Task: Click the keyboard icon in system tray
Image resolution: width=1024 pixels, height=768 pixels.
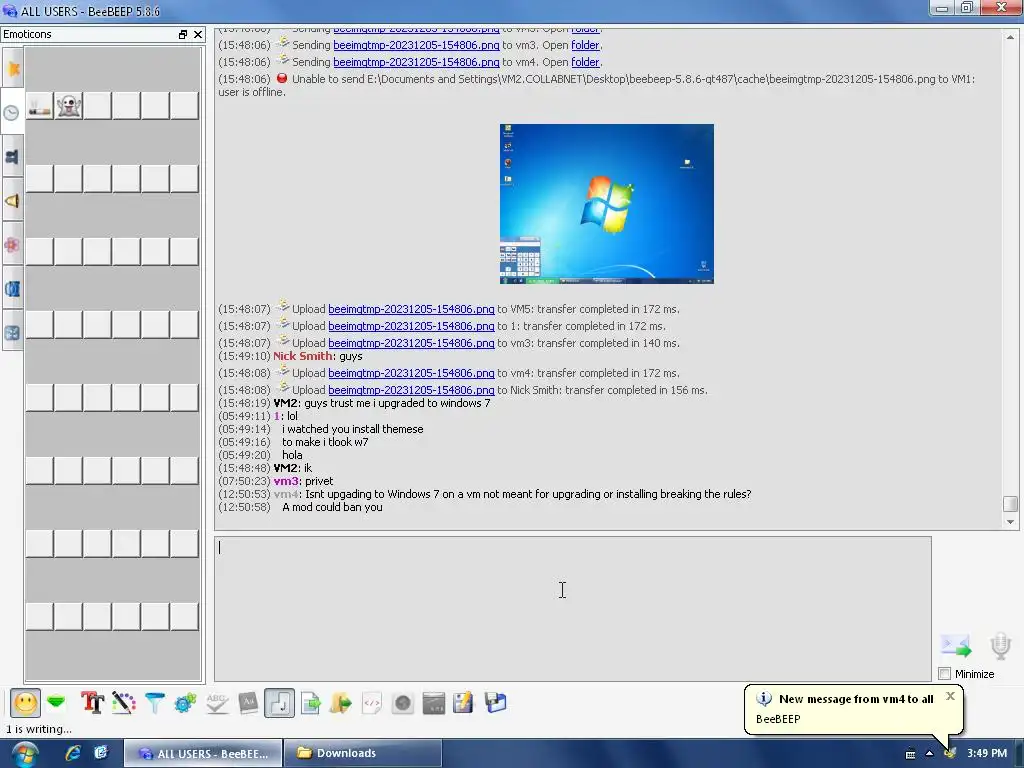Action: click(x=910, y=754)
